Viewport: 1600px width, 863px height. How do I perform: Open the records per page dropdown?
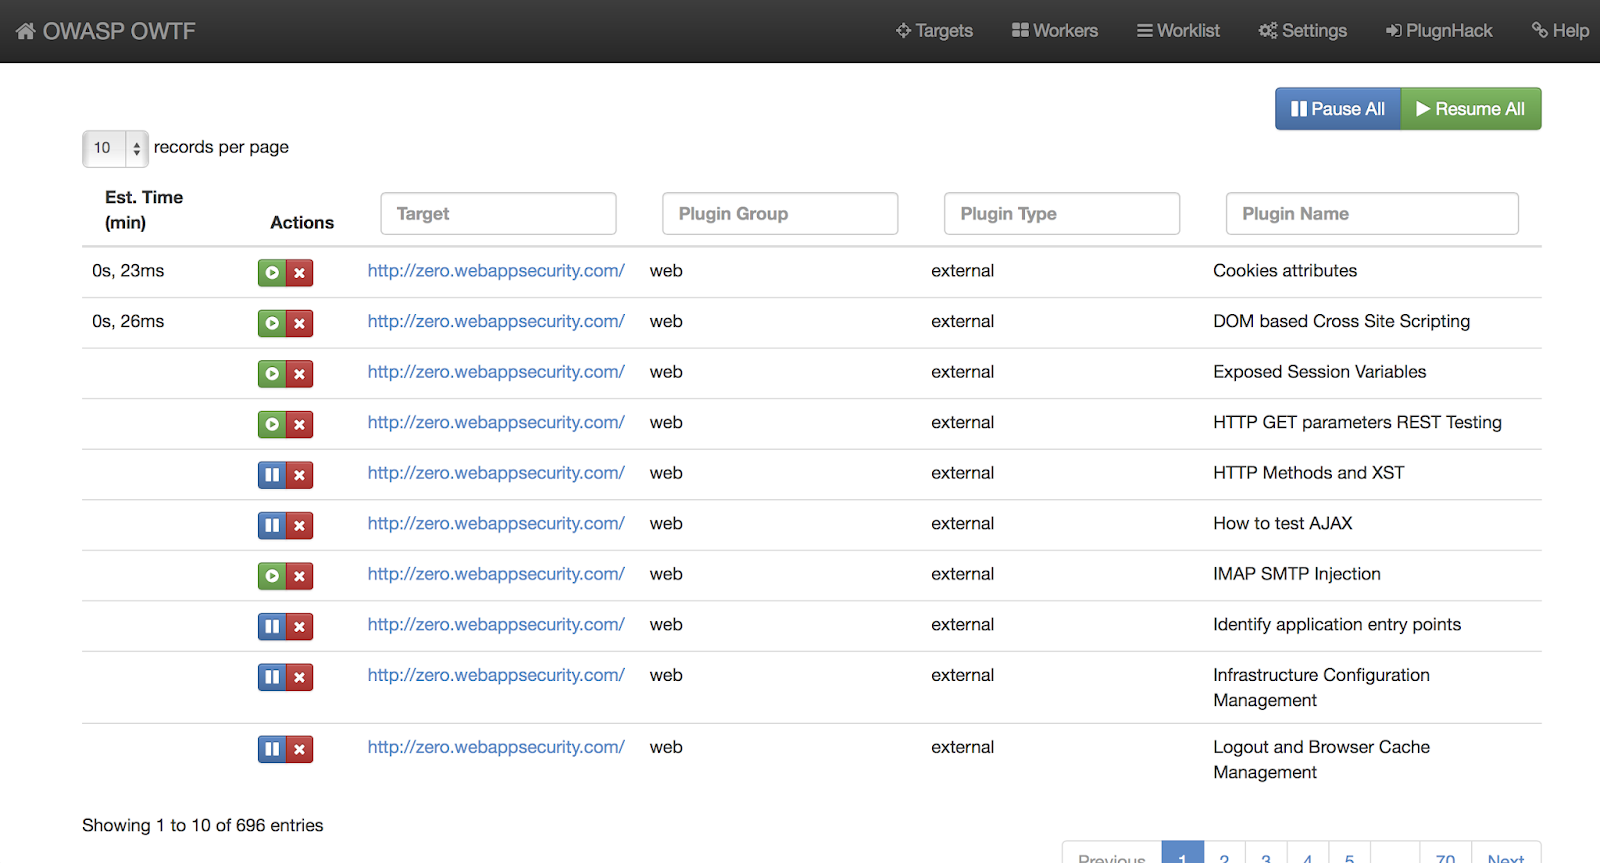click(115, 148)
